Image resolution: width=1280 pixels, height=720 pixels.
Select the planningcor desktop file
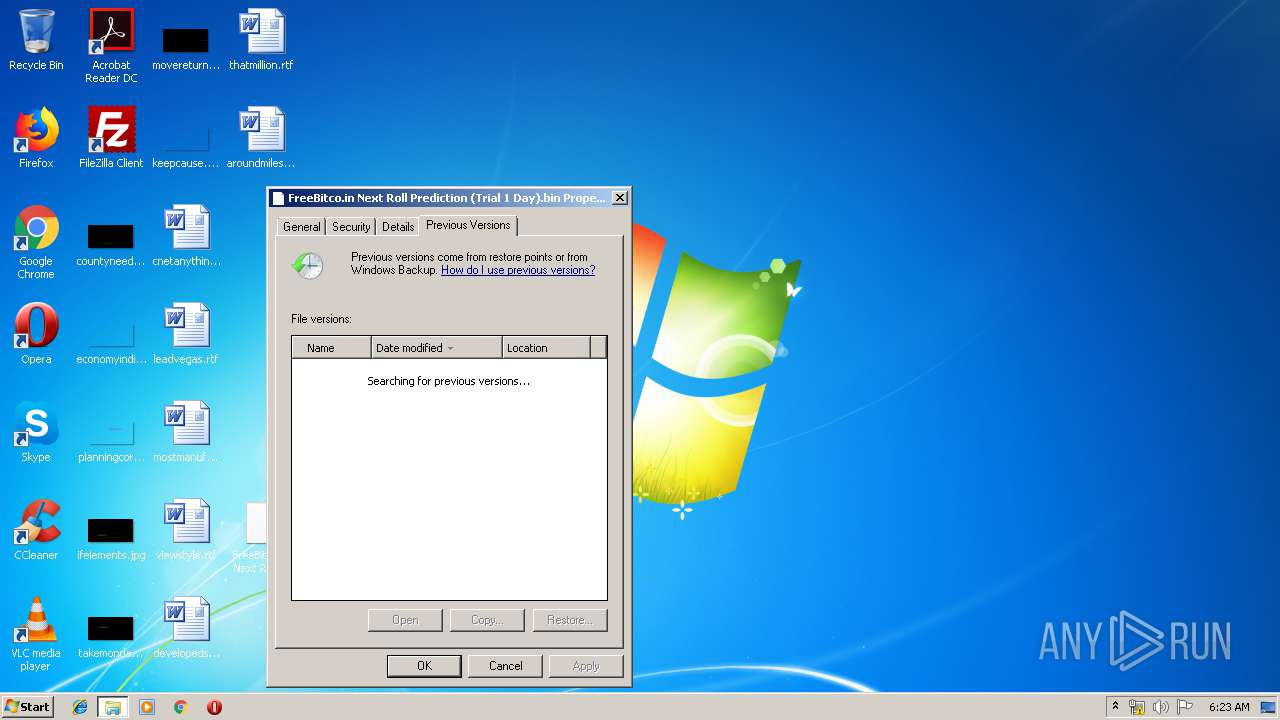pos(111,438)
